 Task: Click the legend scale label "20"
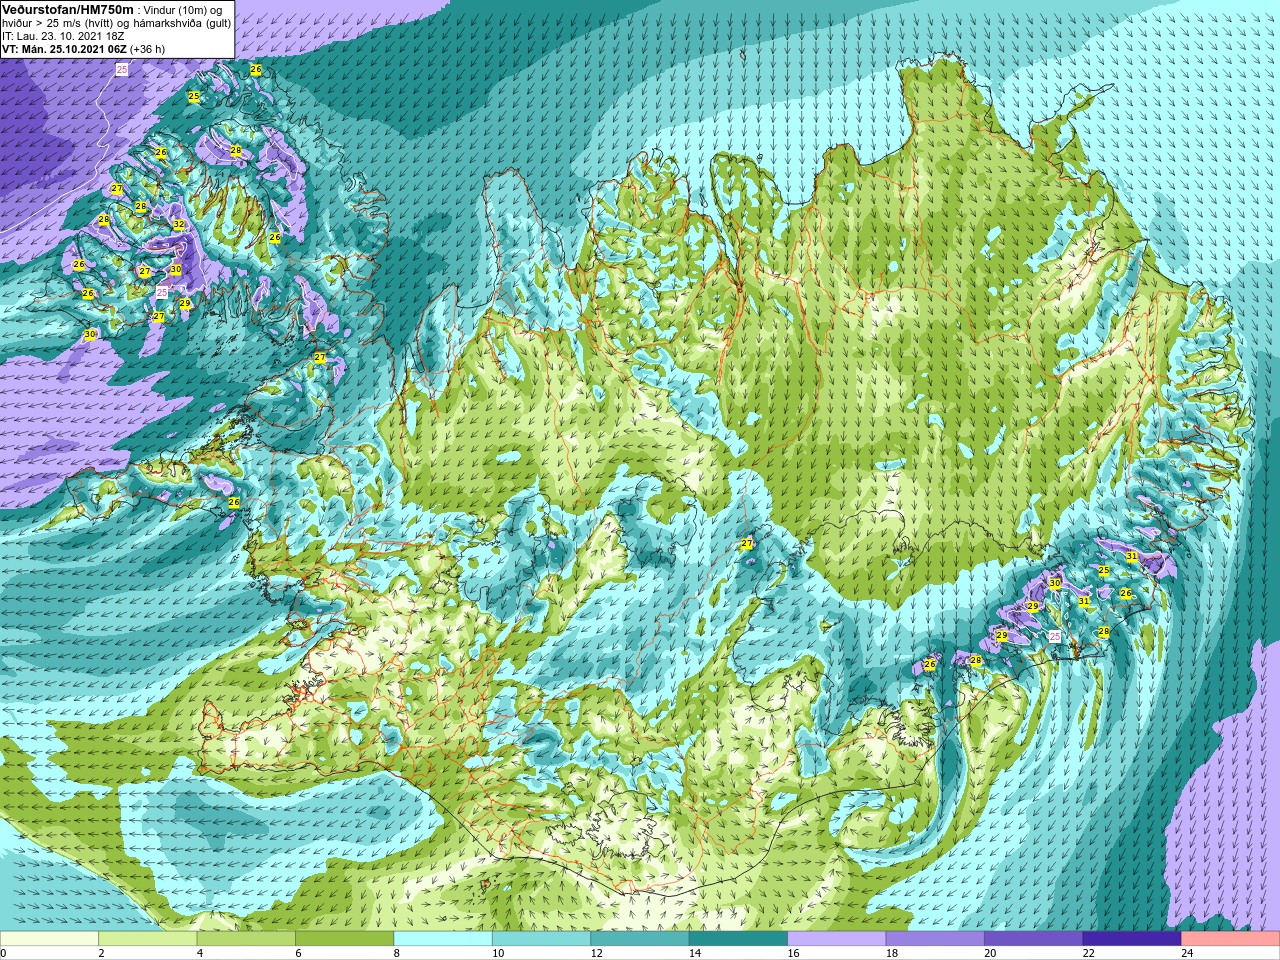990,953
